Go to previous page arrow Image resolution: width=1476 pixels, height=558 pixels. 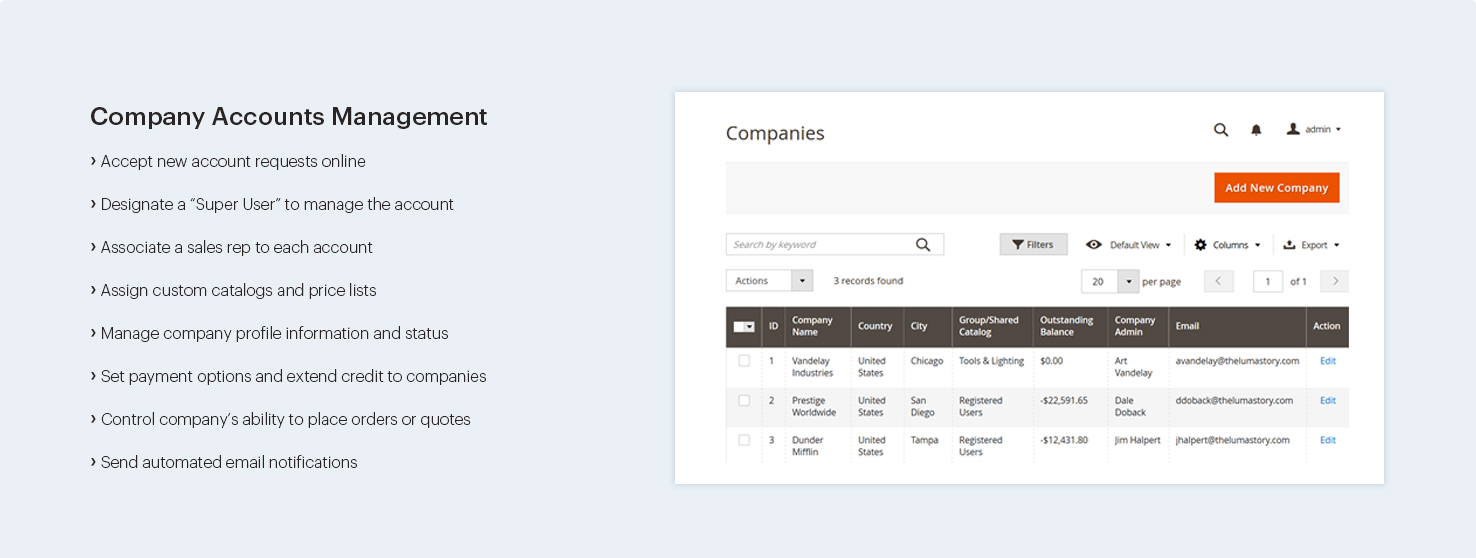point(1218,282)
